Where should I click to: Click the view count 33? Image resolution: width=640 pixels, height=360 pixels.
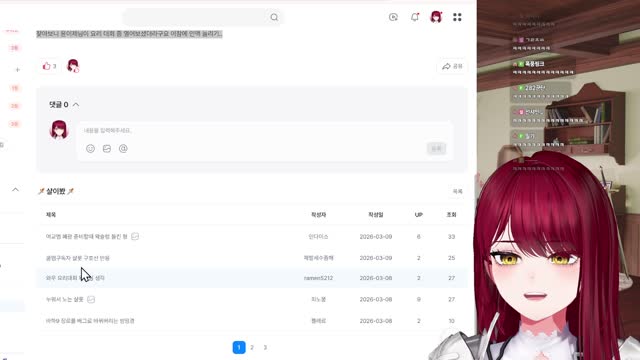(x=451, y=236)
